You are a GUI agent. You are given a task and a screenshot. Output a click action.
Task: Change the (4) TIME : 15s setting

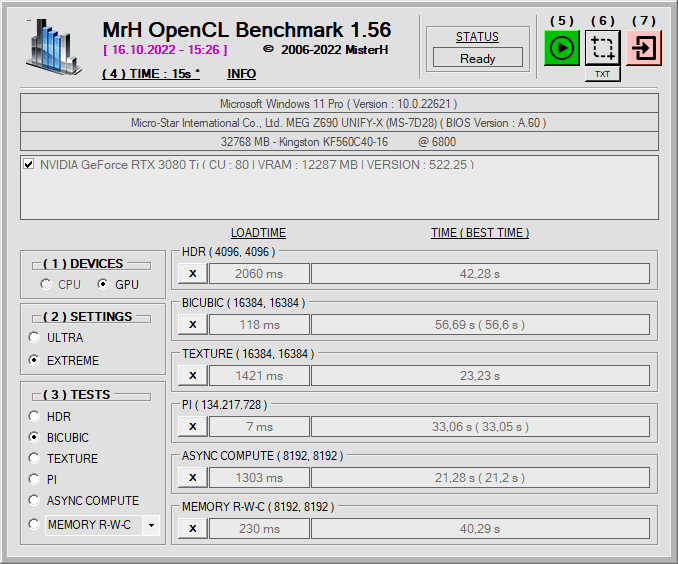pos(151,74)
